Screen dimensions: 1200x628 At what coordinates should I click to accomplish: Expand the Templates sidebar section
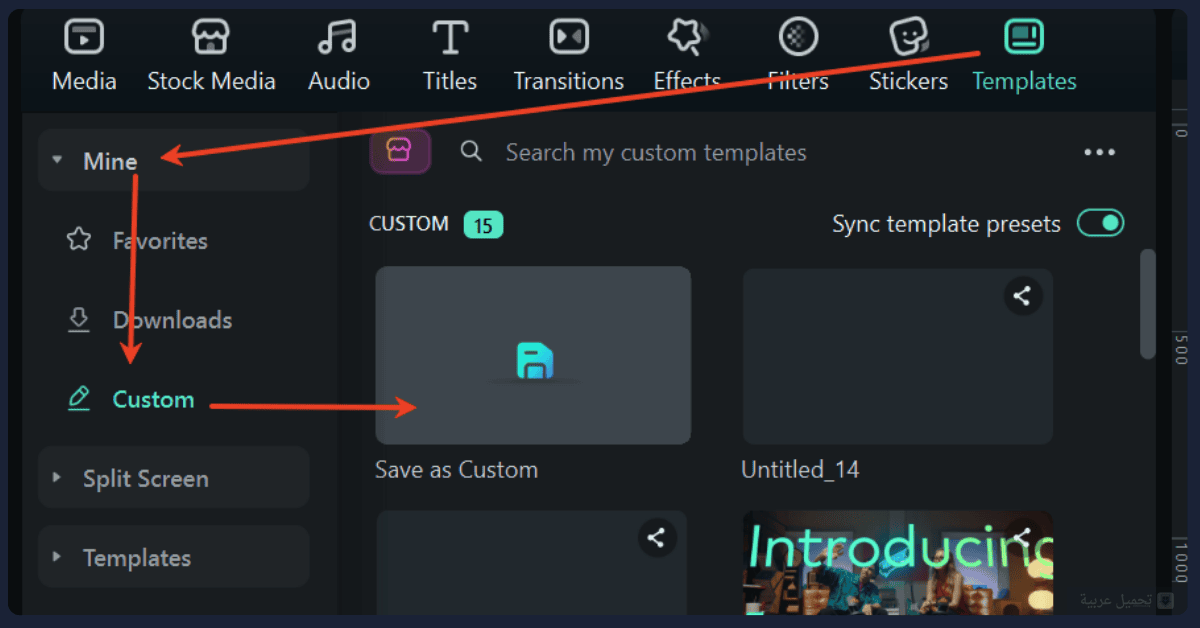57,557
